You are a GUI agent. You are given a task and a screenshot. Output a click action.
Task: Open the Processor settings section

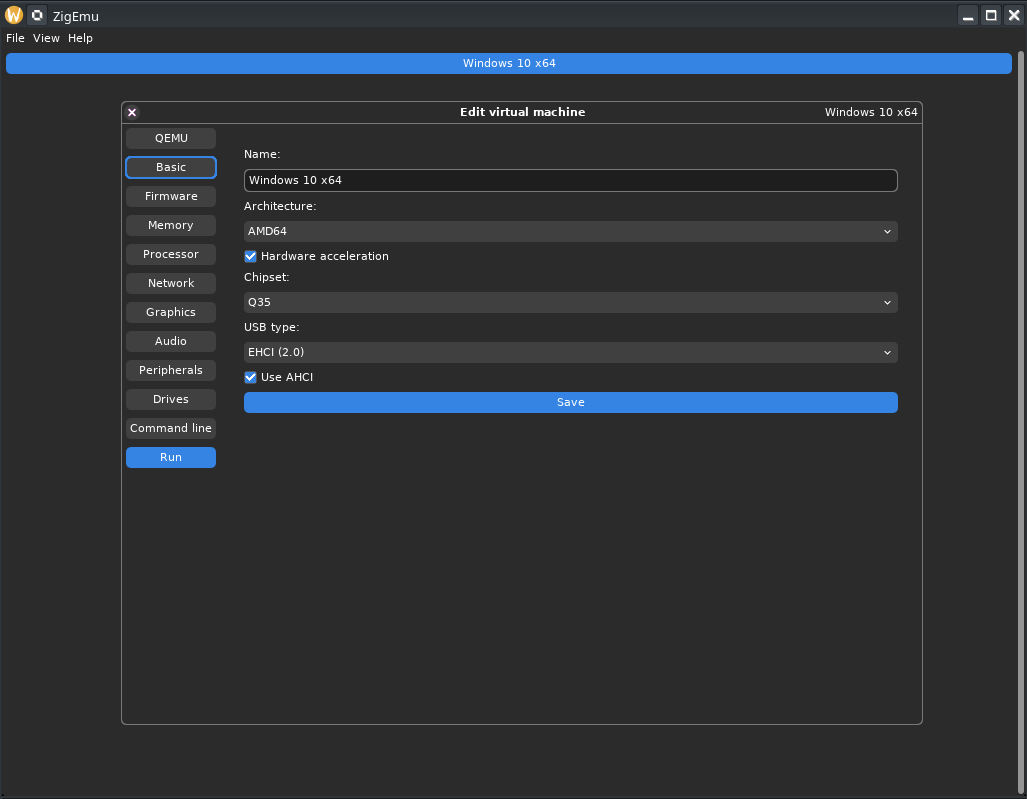pos(171,254)
